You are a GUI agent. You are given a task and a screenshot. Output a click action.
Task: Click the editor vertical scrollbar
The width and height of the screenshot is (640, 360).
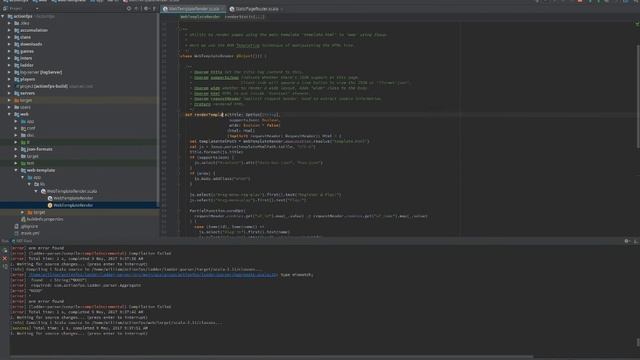click(638, 97)
